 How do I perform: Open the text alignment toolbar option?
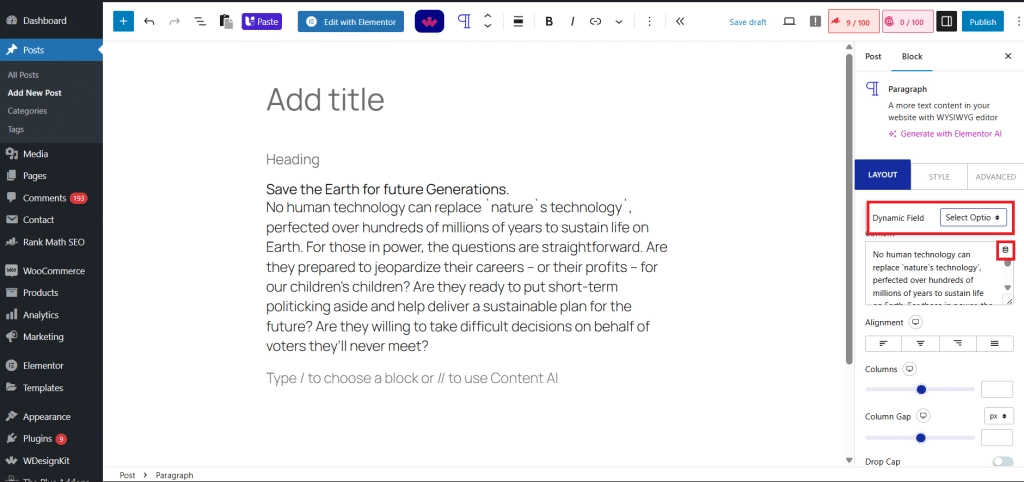tap(519, 22)
